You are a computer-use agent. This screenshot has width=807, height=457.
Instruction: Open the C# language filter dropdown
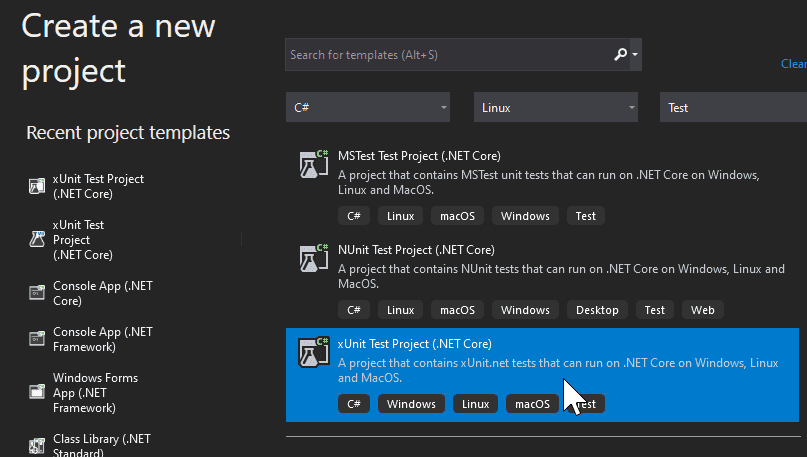[370, 107]
